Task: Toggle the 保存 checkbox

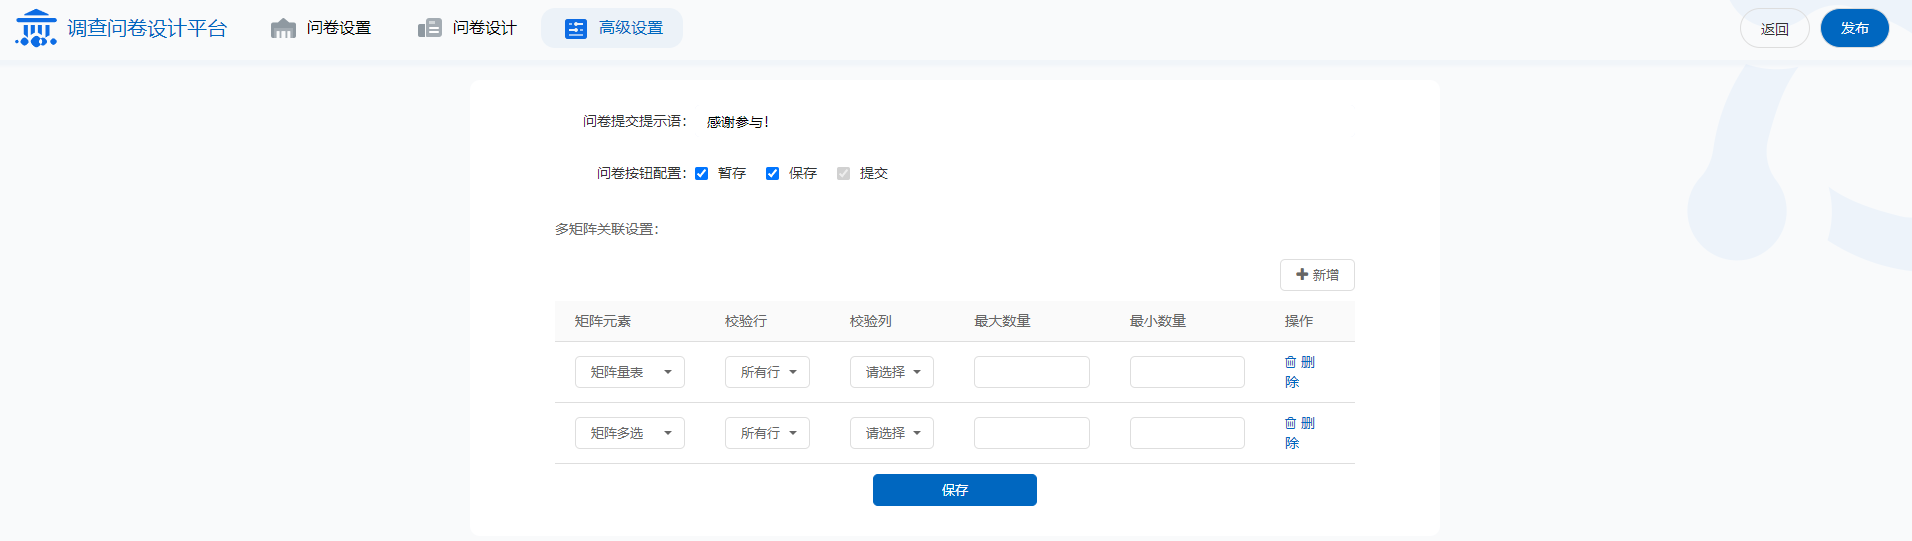Action: [x=772, y=173]
